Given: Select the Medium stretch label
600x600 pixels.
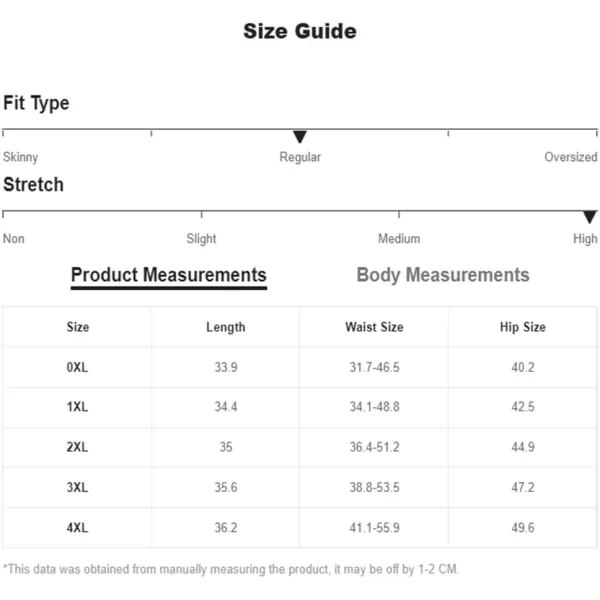Looking at the screenshot, I should pos(399,239).
